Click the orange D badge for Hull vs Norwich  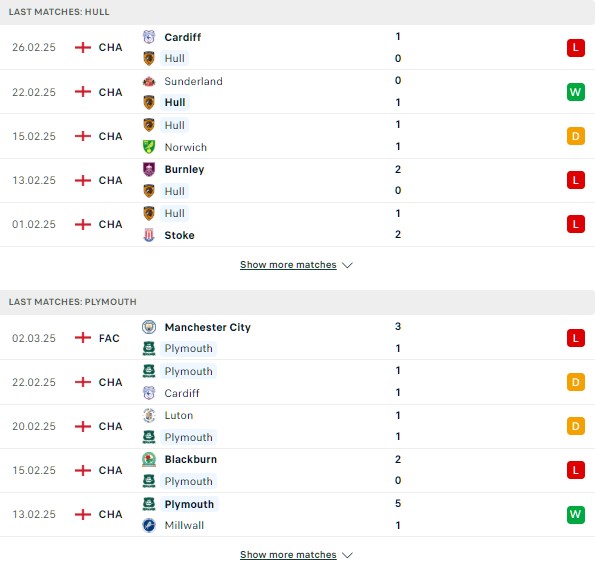point(576,136)
